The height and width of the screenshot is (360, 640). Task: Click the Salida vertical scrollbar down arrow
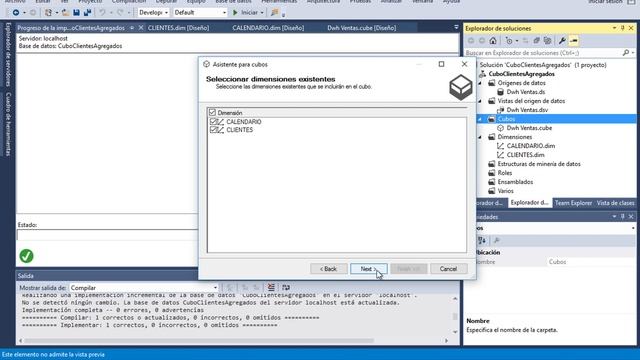(455, 332)
